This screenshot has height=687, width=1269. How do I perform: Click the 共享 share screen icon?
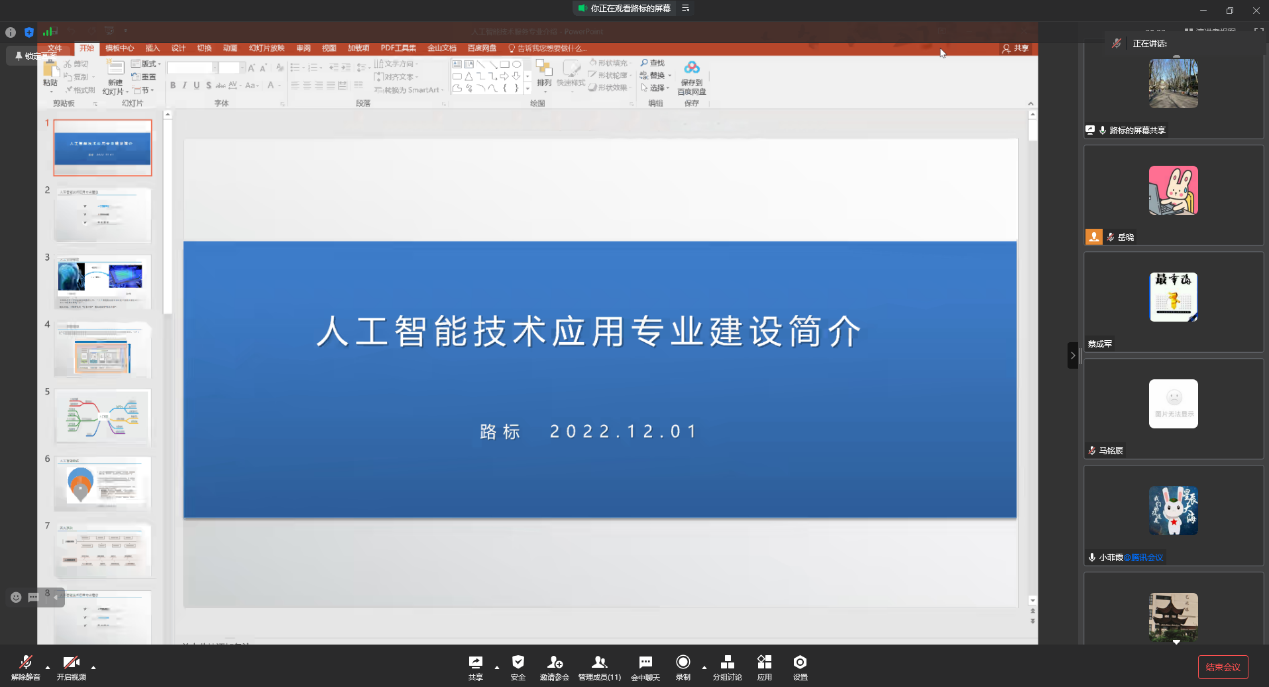coord(475,666)
